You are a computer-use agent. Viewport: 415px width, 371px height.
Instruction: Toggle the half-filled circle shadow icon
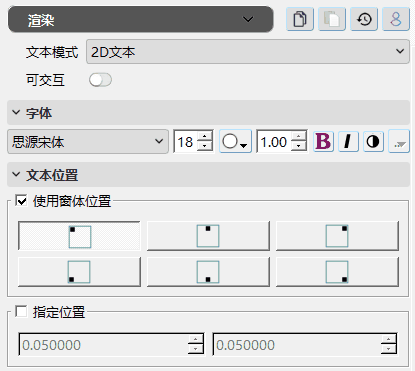[373, 142]
